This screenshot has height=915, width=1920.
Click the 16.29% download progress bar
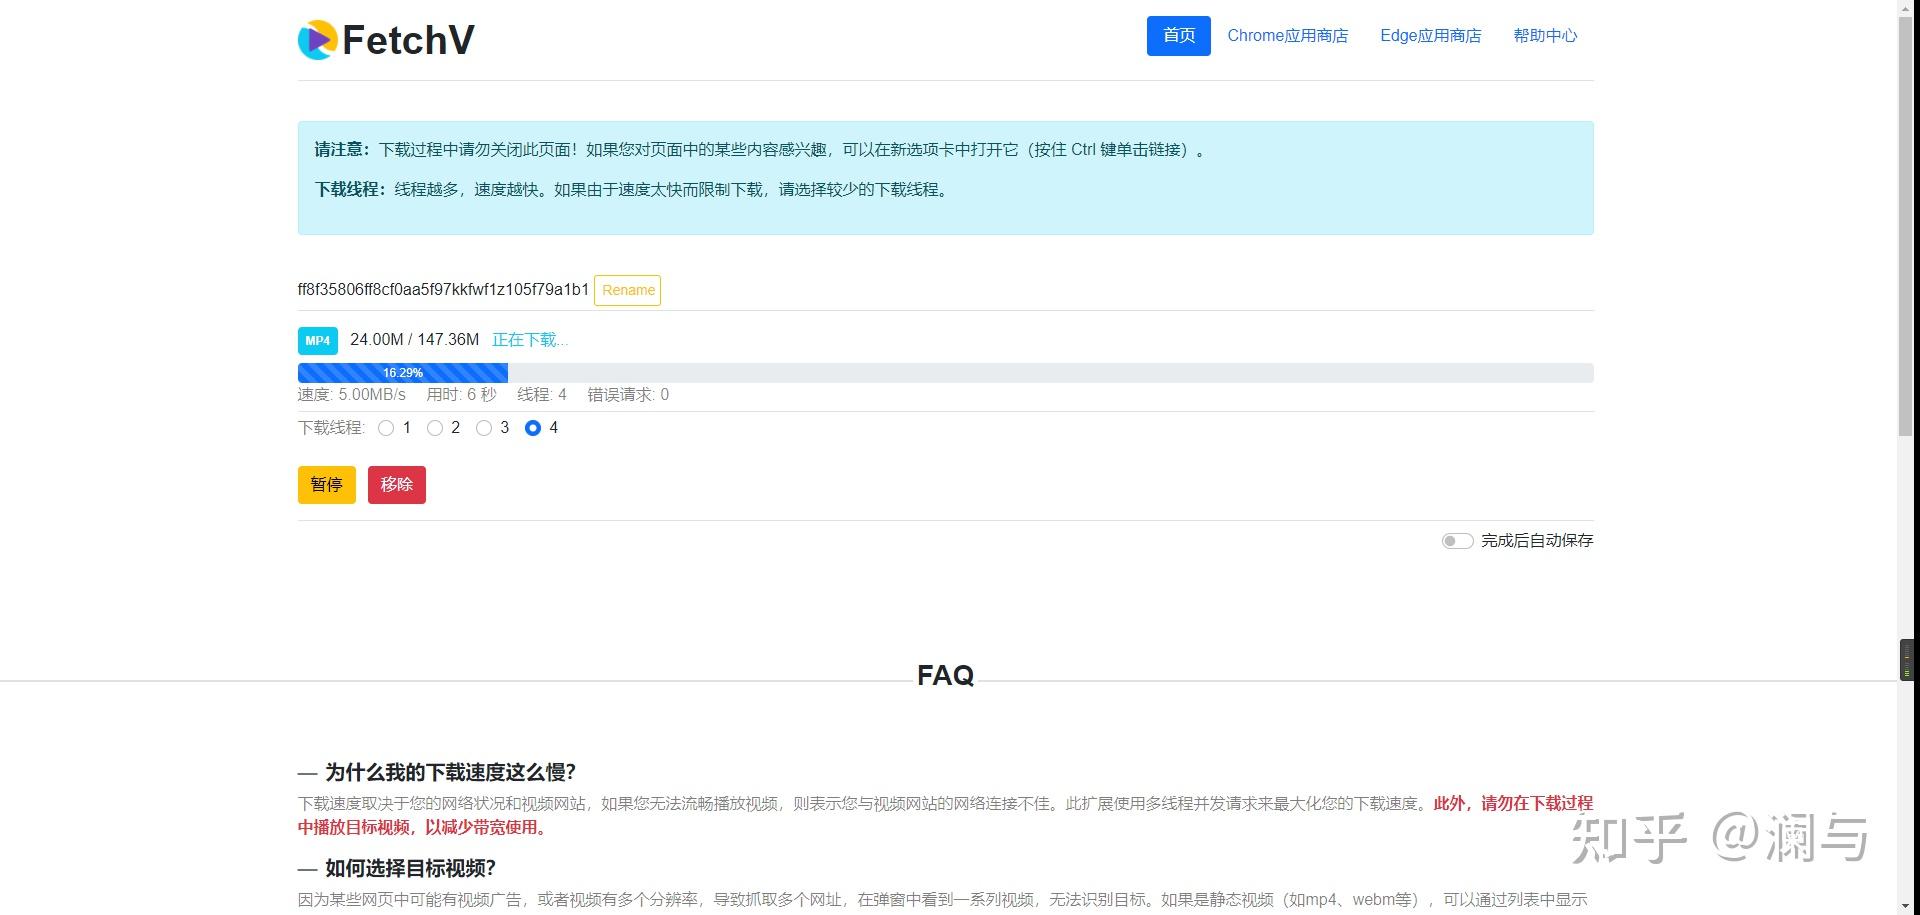pyautogui.click(x=945, y=373)
